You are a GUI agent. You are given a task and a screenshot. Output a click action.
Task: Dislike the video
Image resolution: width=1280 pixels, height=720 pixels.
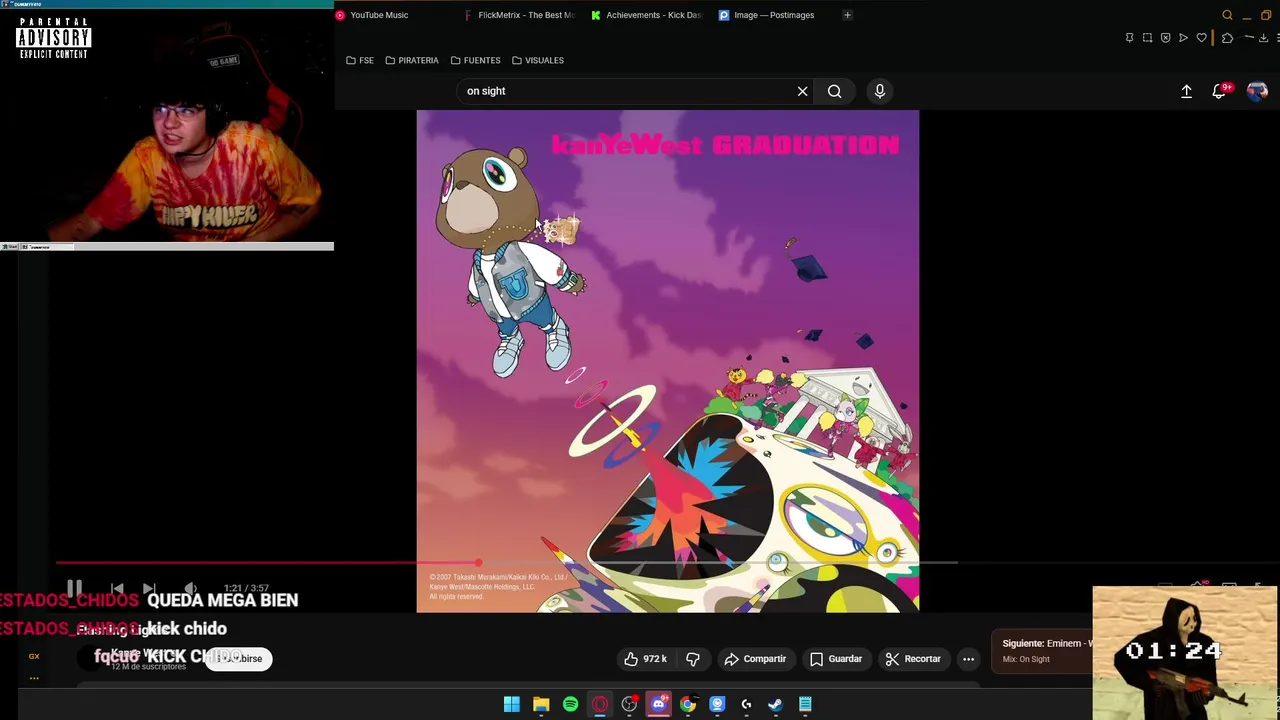(x=692, y=659)
